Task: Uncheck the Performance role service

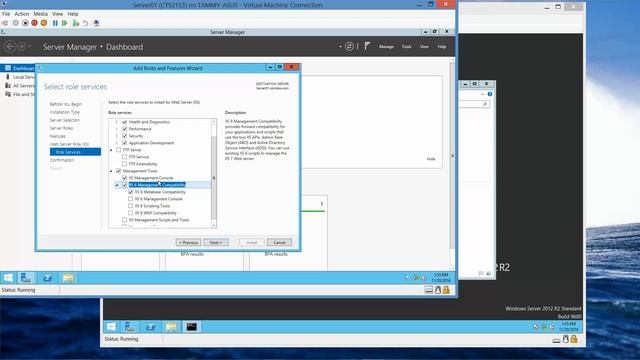Action: [x=124, y=129]
